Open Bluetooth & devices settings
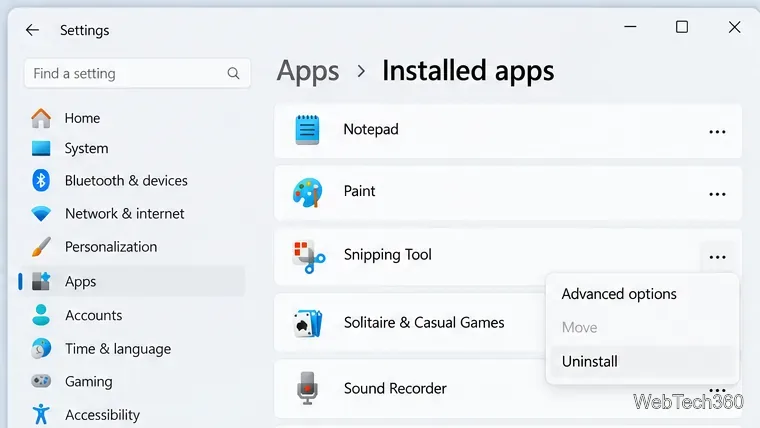The image size is (760, 428). [126, 180]
